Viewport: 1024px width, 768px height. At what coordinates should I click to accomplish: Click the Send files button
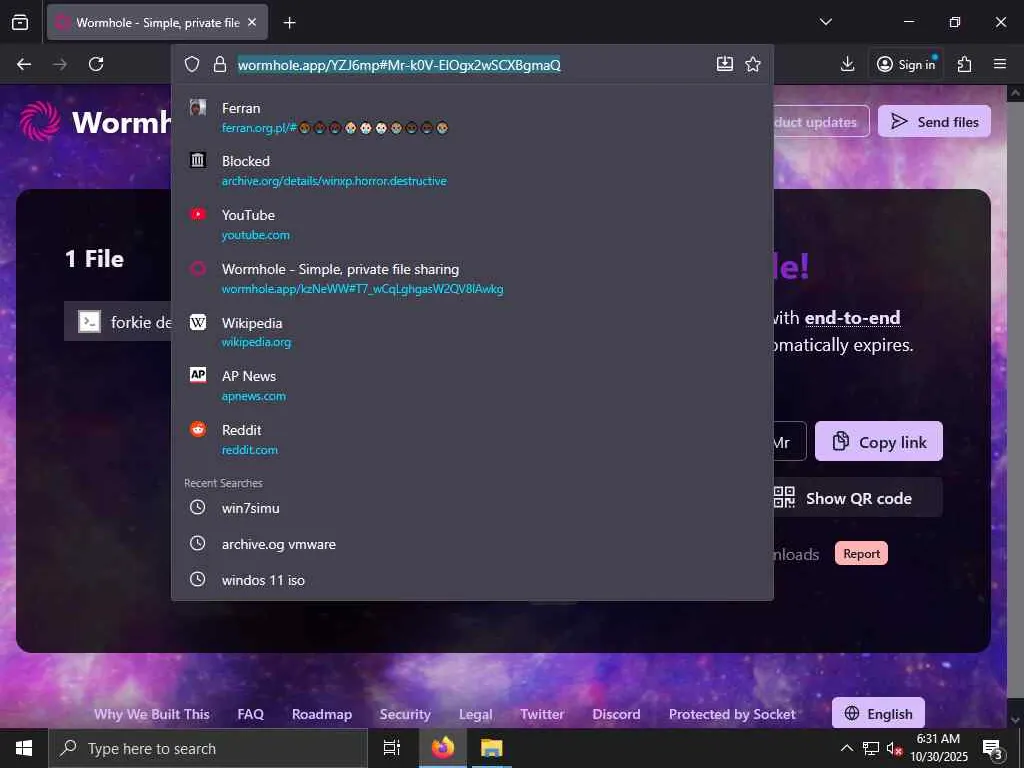click(x=934, y=121)
